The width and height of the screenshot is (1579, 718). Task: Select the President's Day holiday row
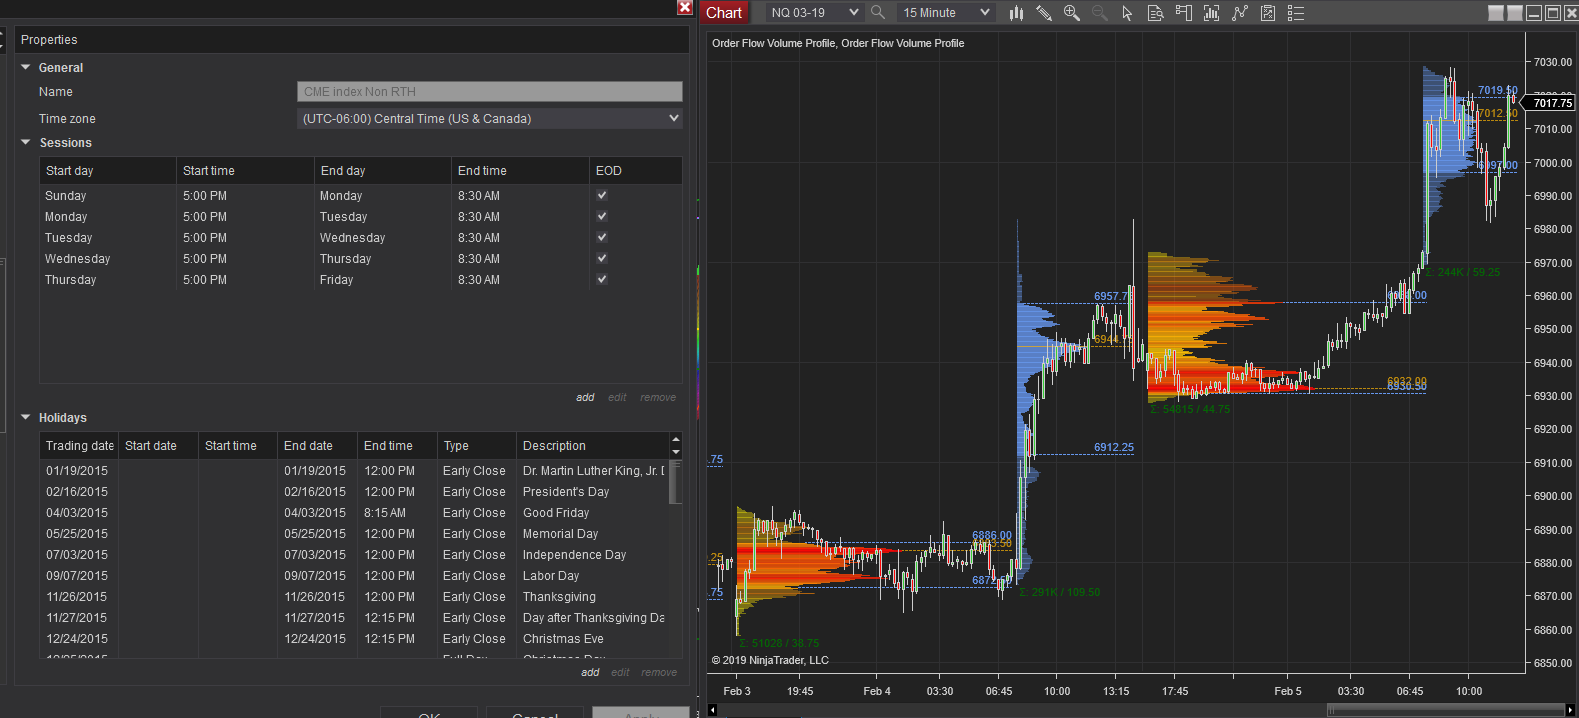tap(354, 492)
